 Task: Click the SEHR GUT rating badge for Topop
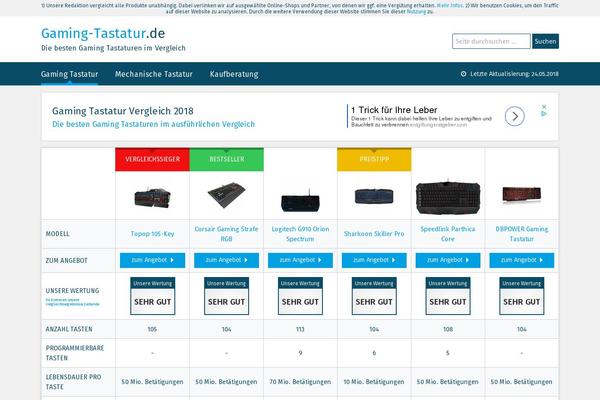(x=152, y=296)
